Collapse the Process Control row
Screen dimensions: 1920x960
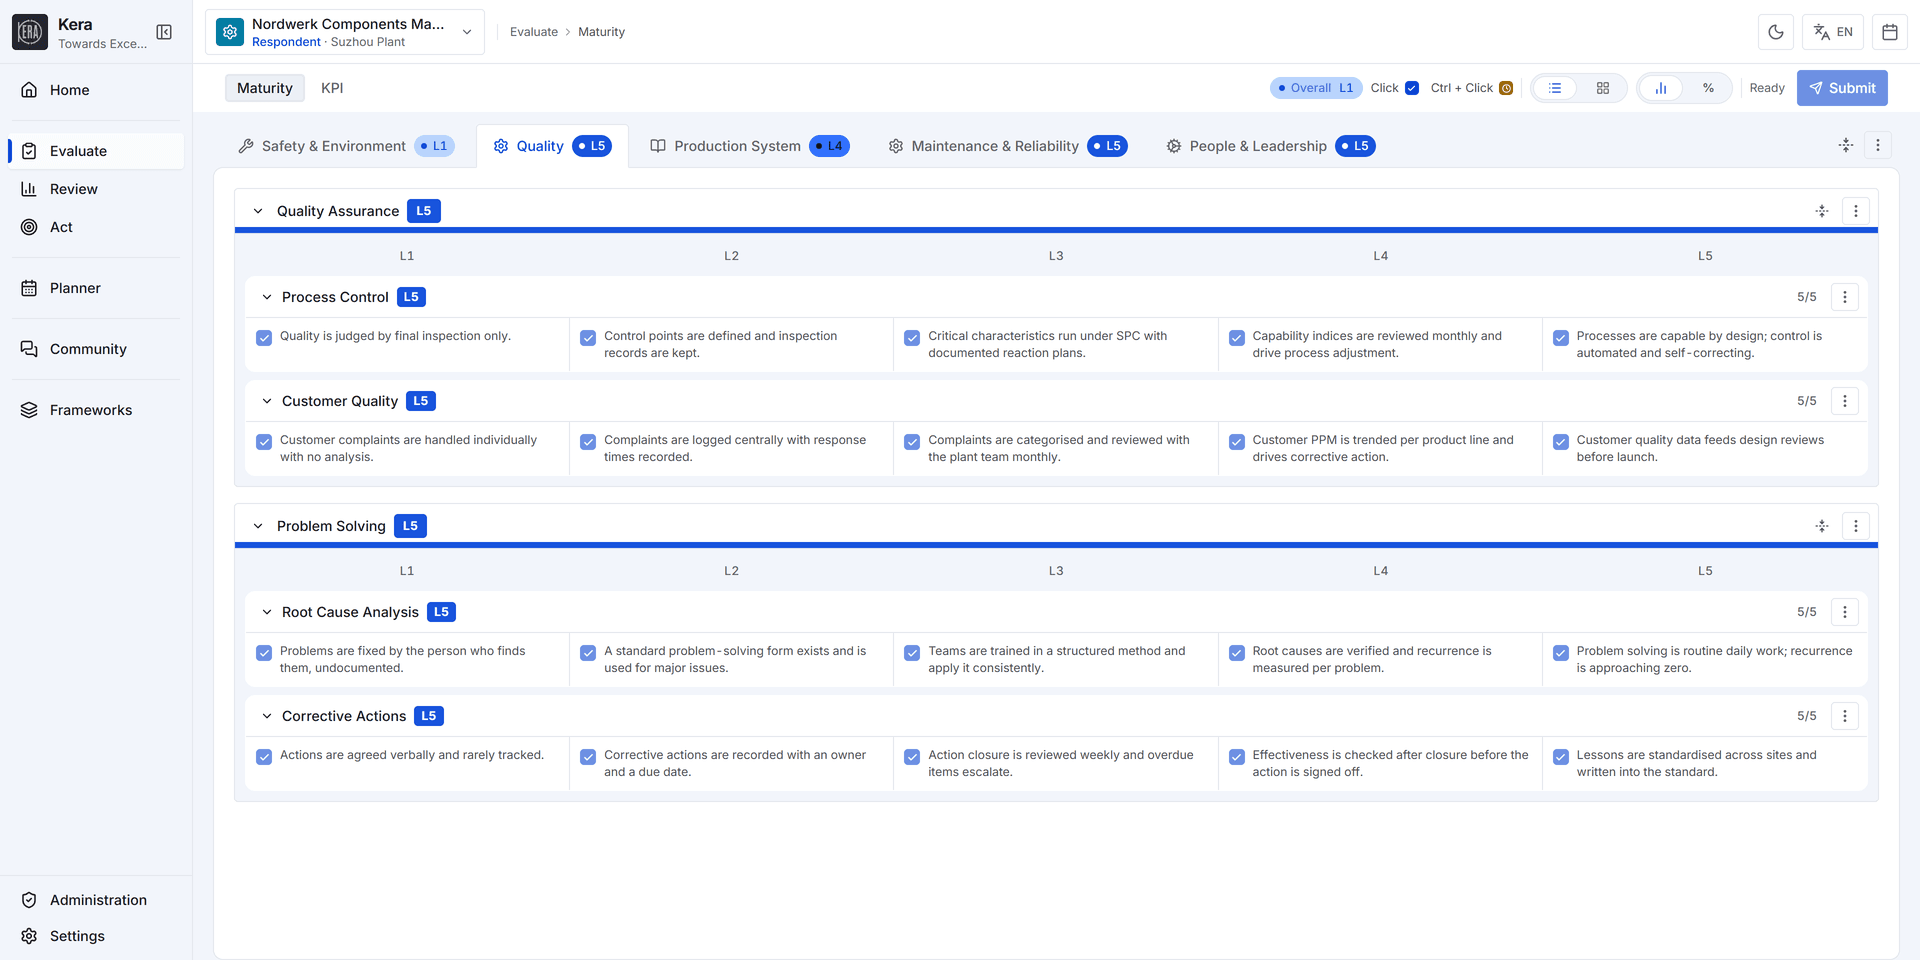267,297
